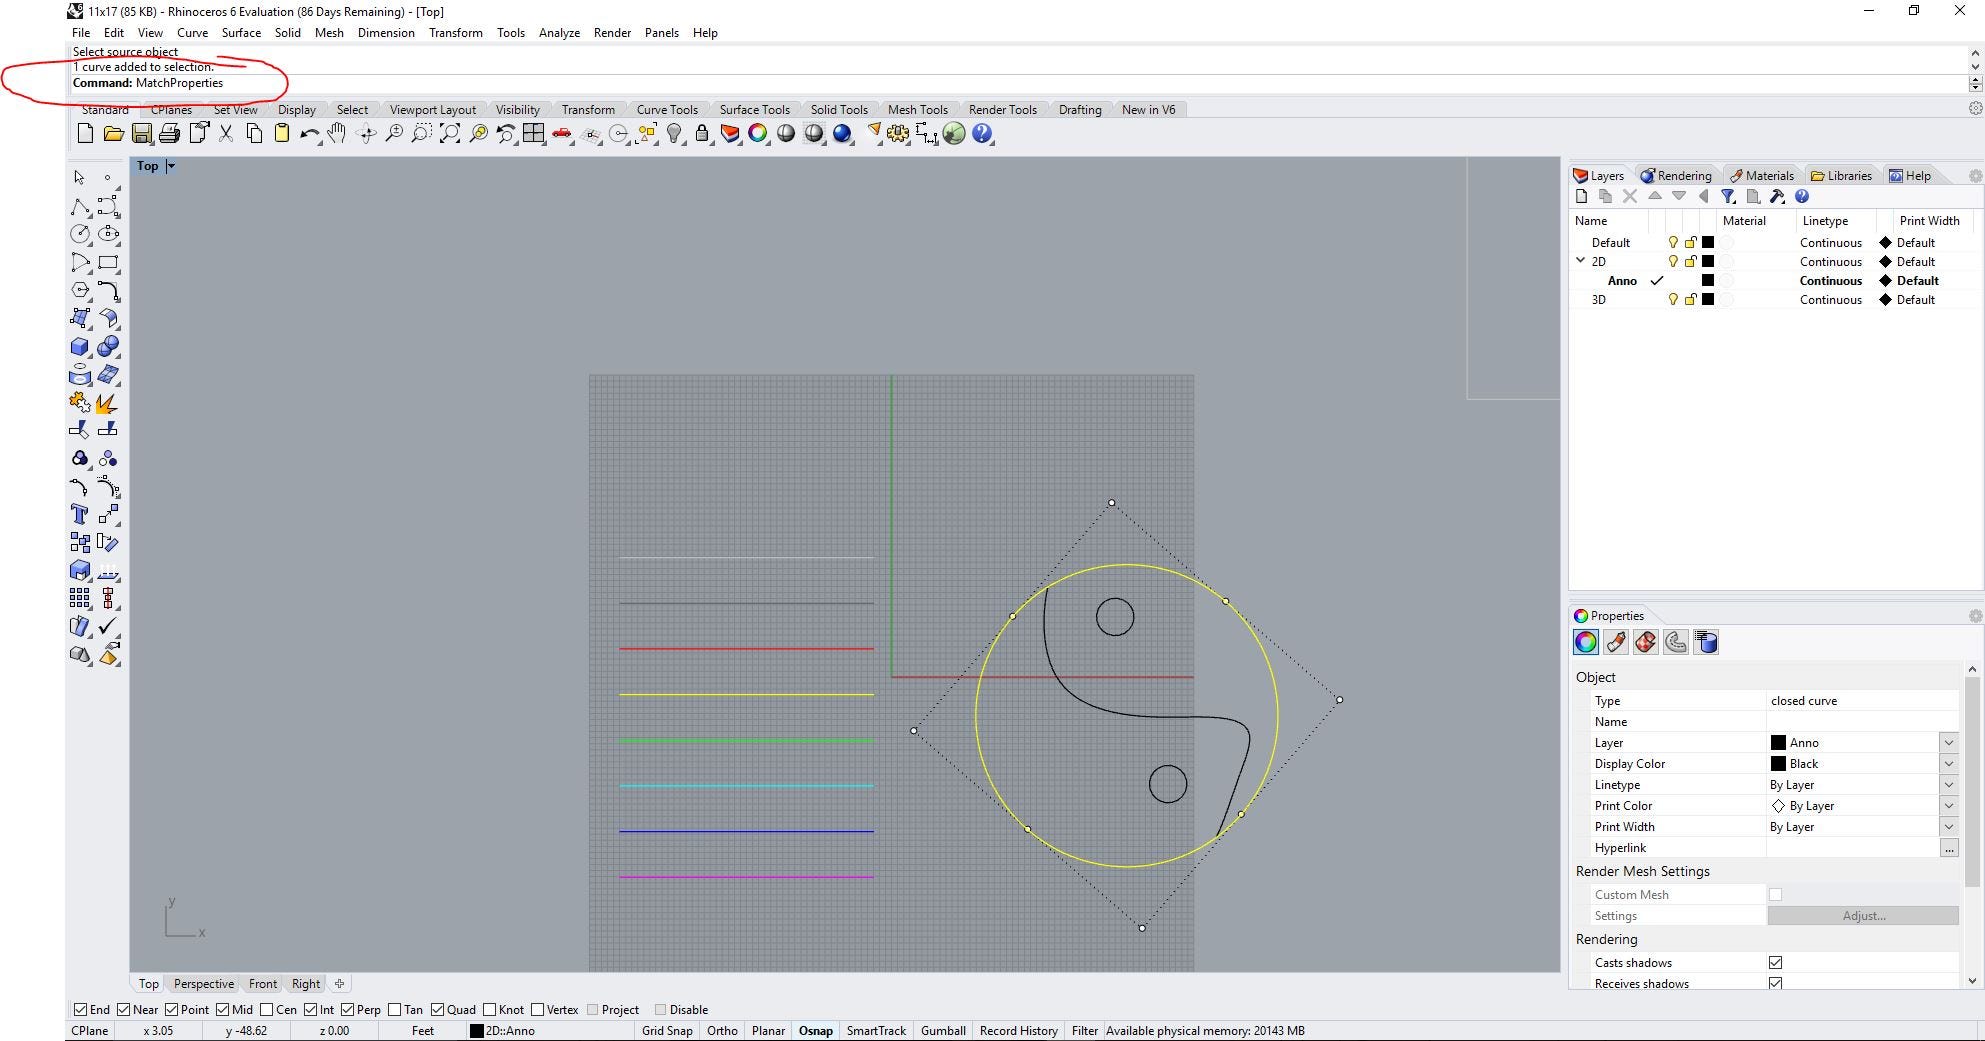Switch to the Perspective viewport tab
The image size is (1985, 1041).
[203, 984]
